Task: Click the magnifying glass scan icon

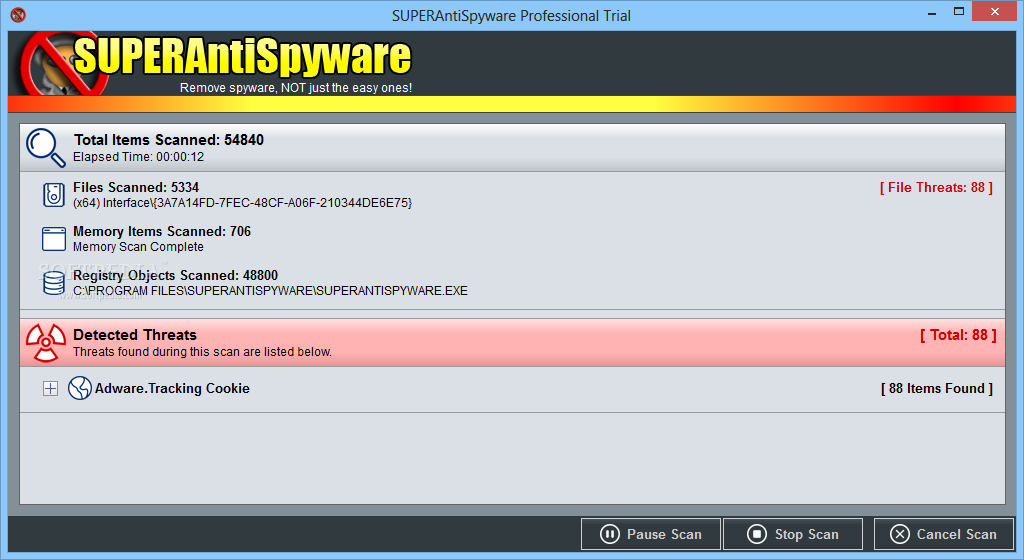Action: pyautogui.click(x=46, y=148)
